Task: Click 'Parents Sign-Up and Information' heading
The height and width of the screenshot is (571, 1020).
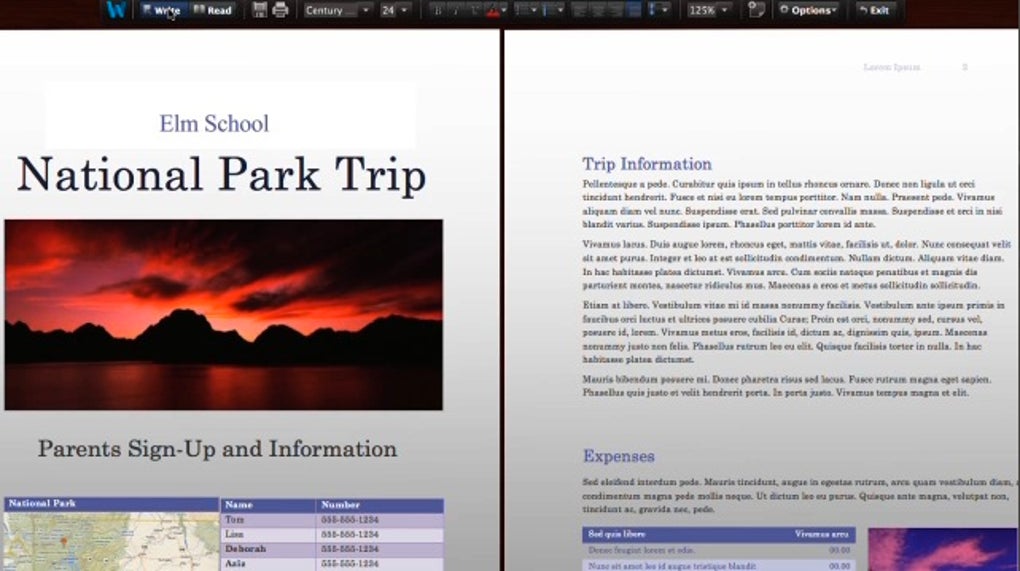Action: (217, 449)
